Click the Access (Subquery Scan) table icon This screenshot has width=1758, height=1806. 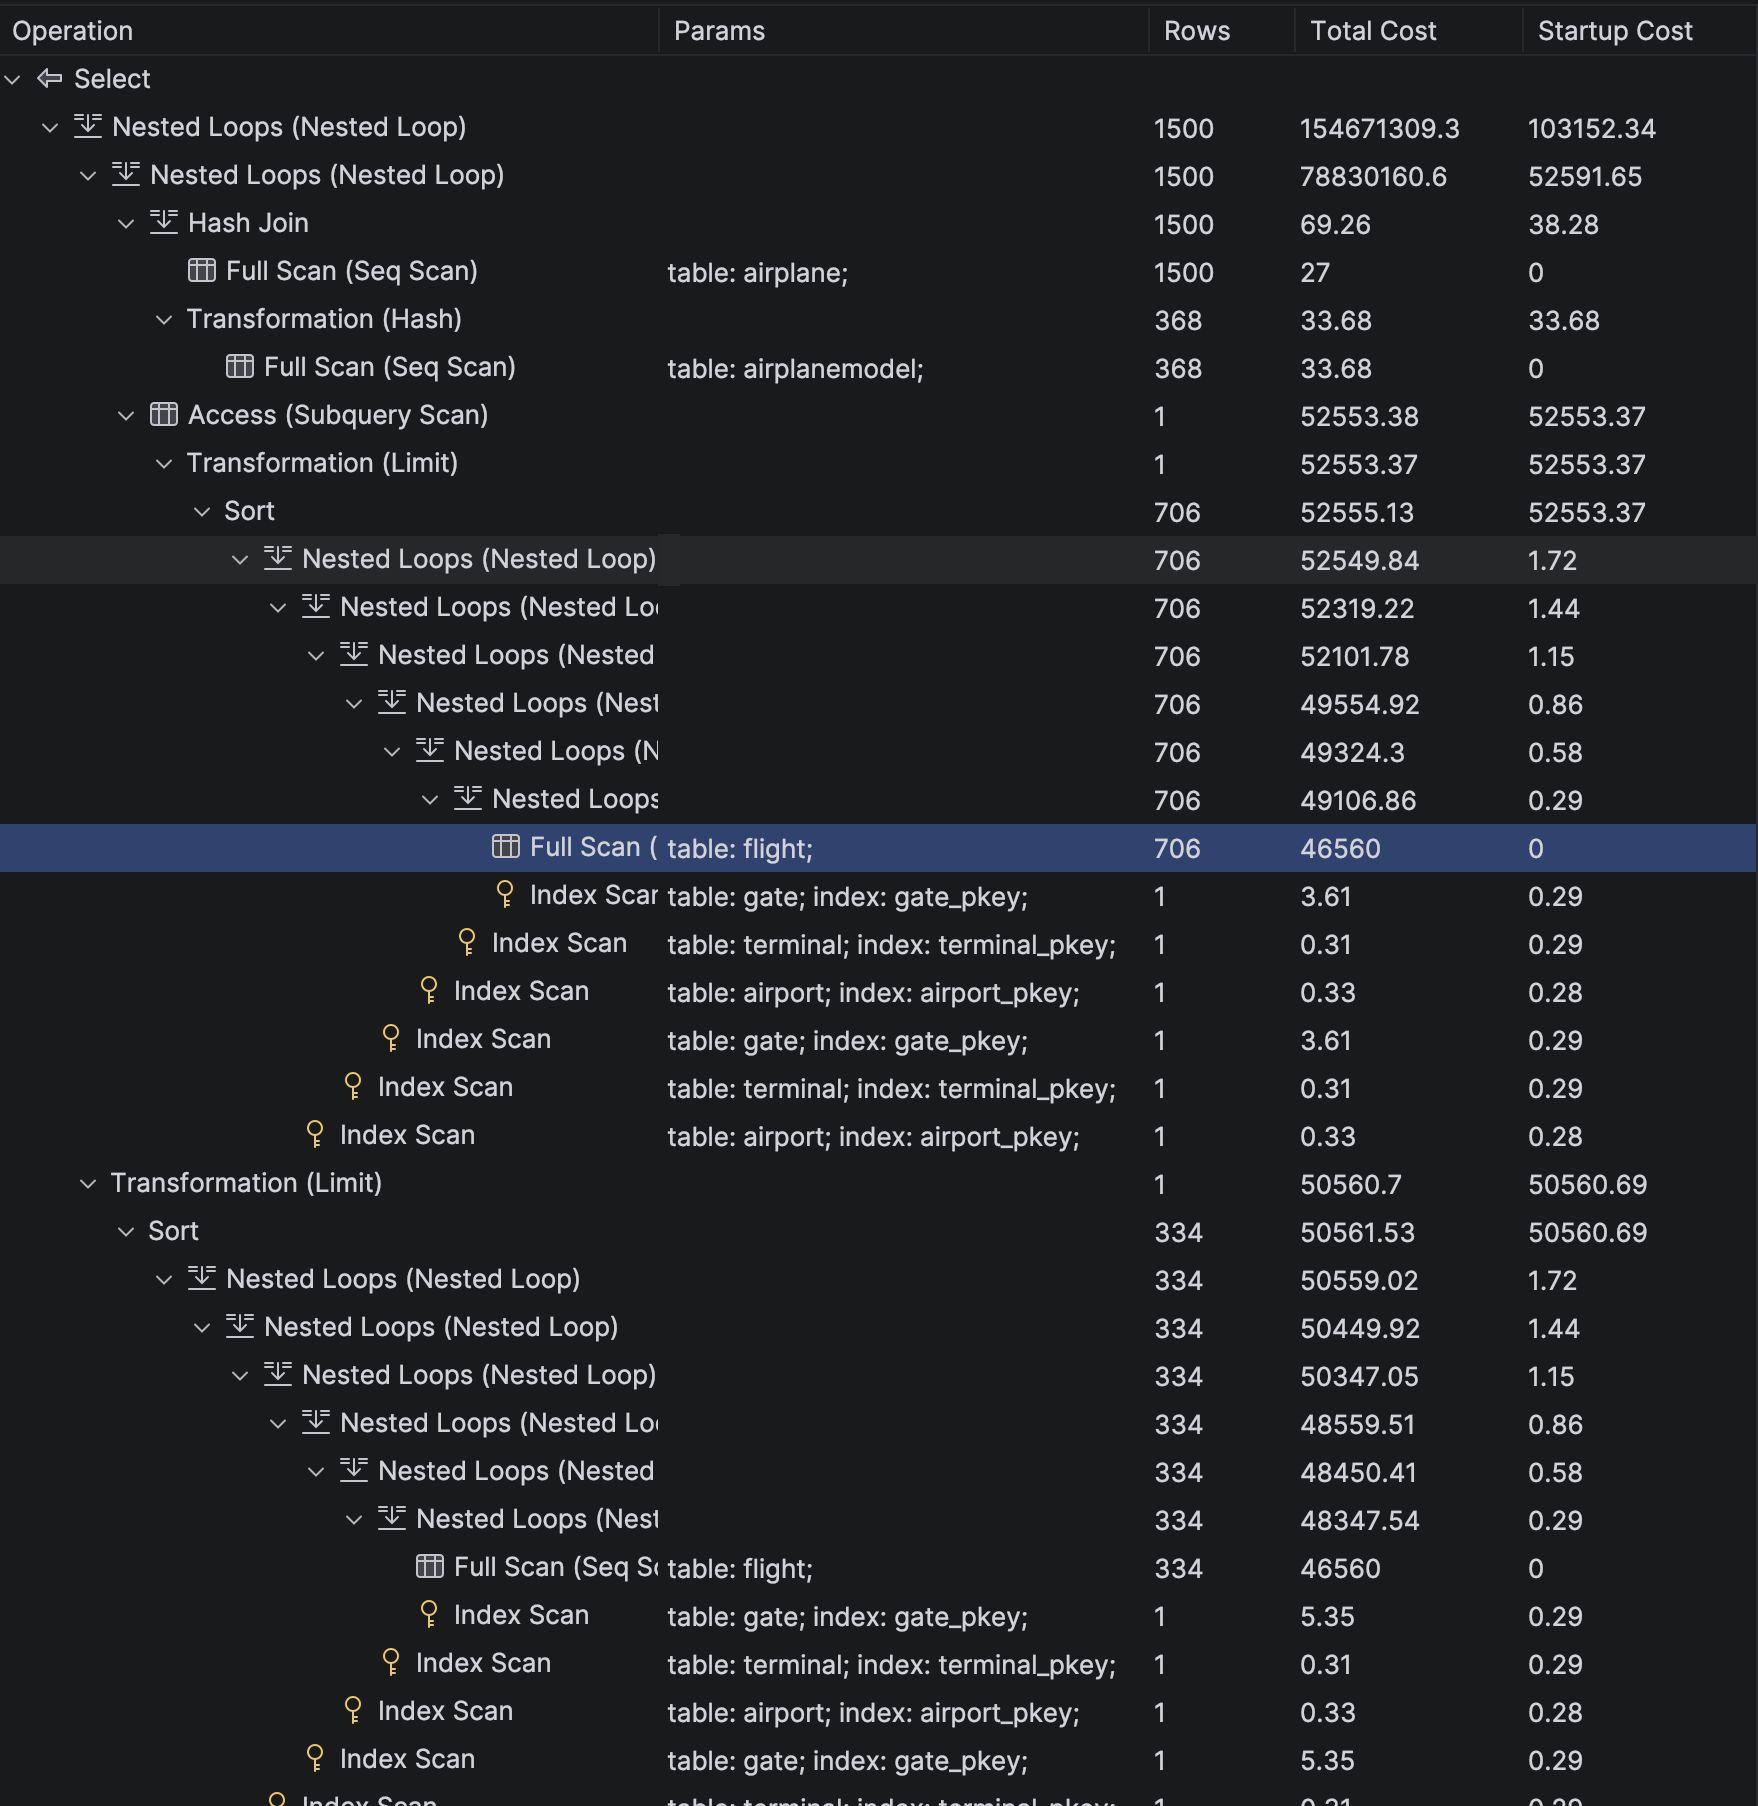[164, 414]
